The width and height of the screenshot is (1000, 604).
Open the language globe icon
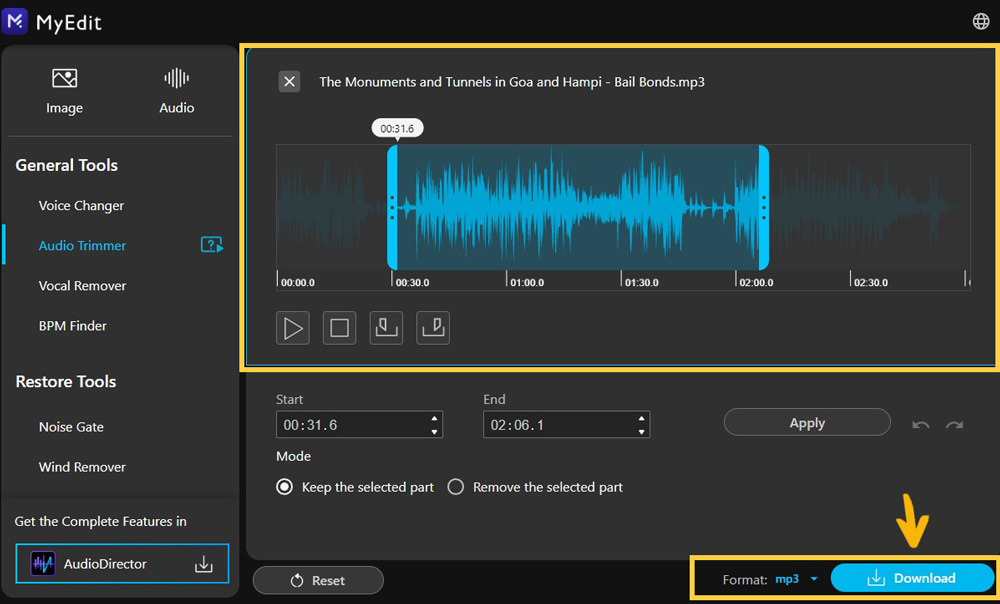pyautogui.click(x=980, y=20)
